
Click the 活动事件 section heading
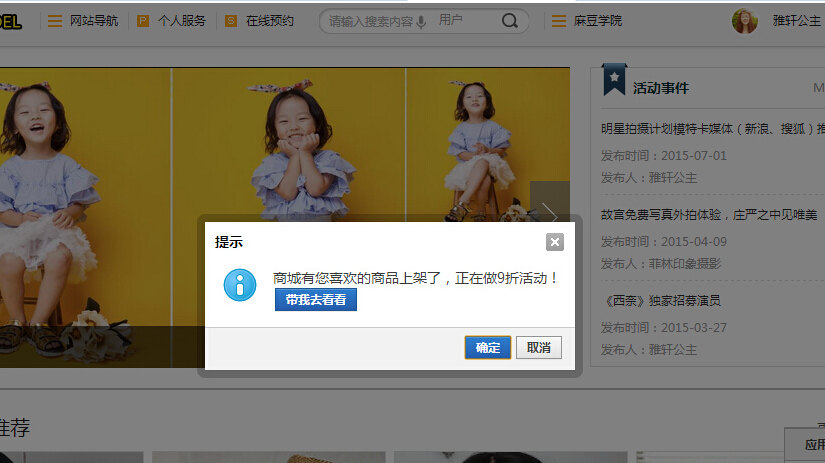(661, 88)
